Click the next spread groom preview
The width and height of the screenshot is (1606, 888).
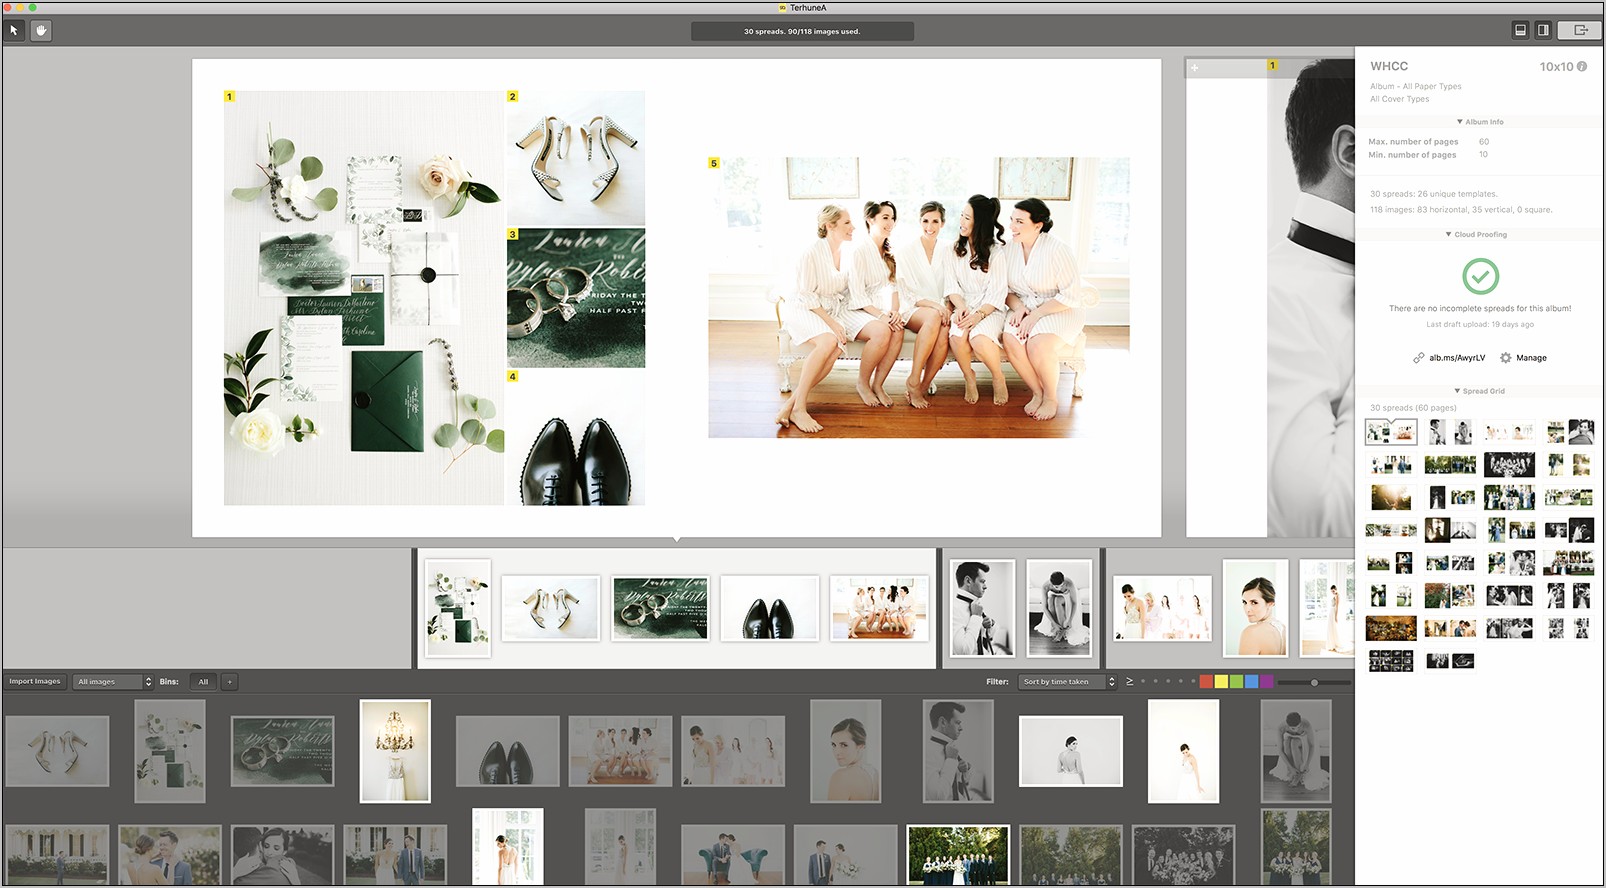[x=1311, y=297]
